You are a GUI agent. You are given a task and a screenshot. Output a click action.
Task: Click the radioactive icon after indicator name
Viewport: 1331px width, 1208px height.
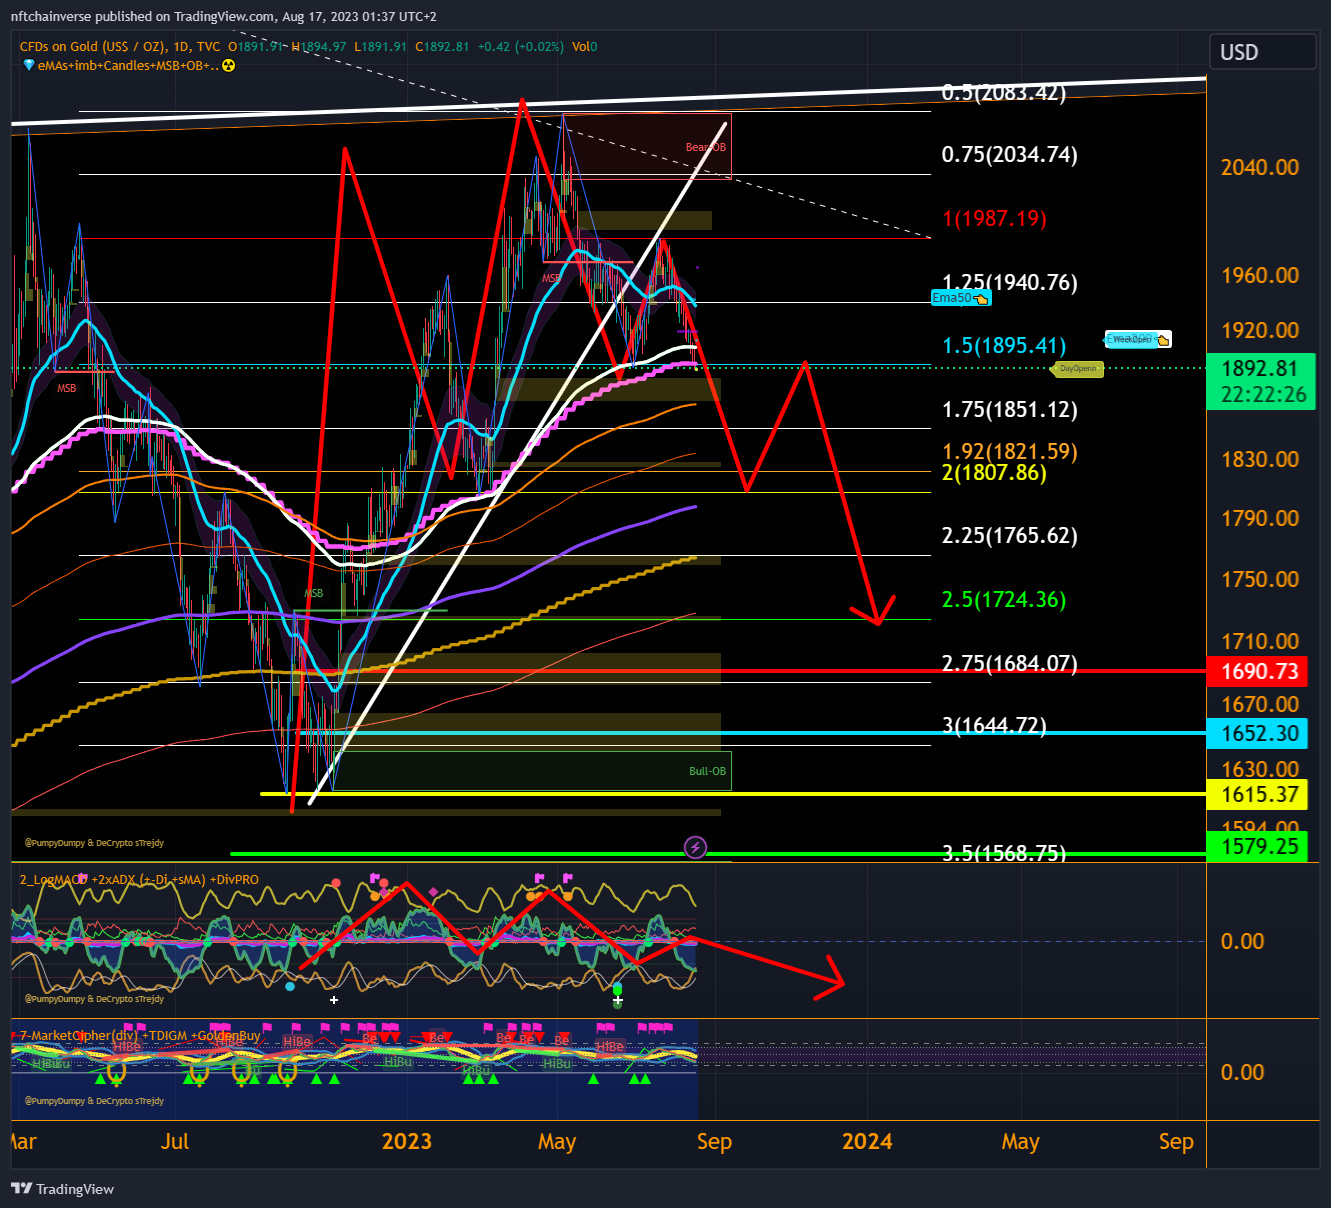tap(229, 66)
